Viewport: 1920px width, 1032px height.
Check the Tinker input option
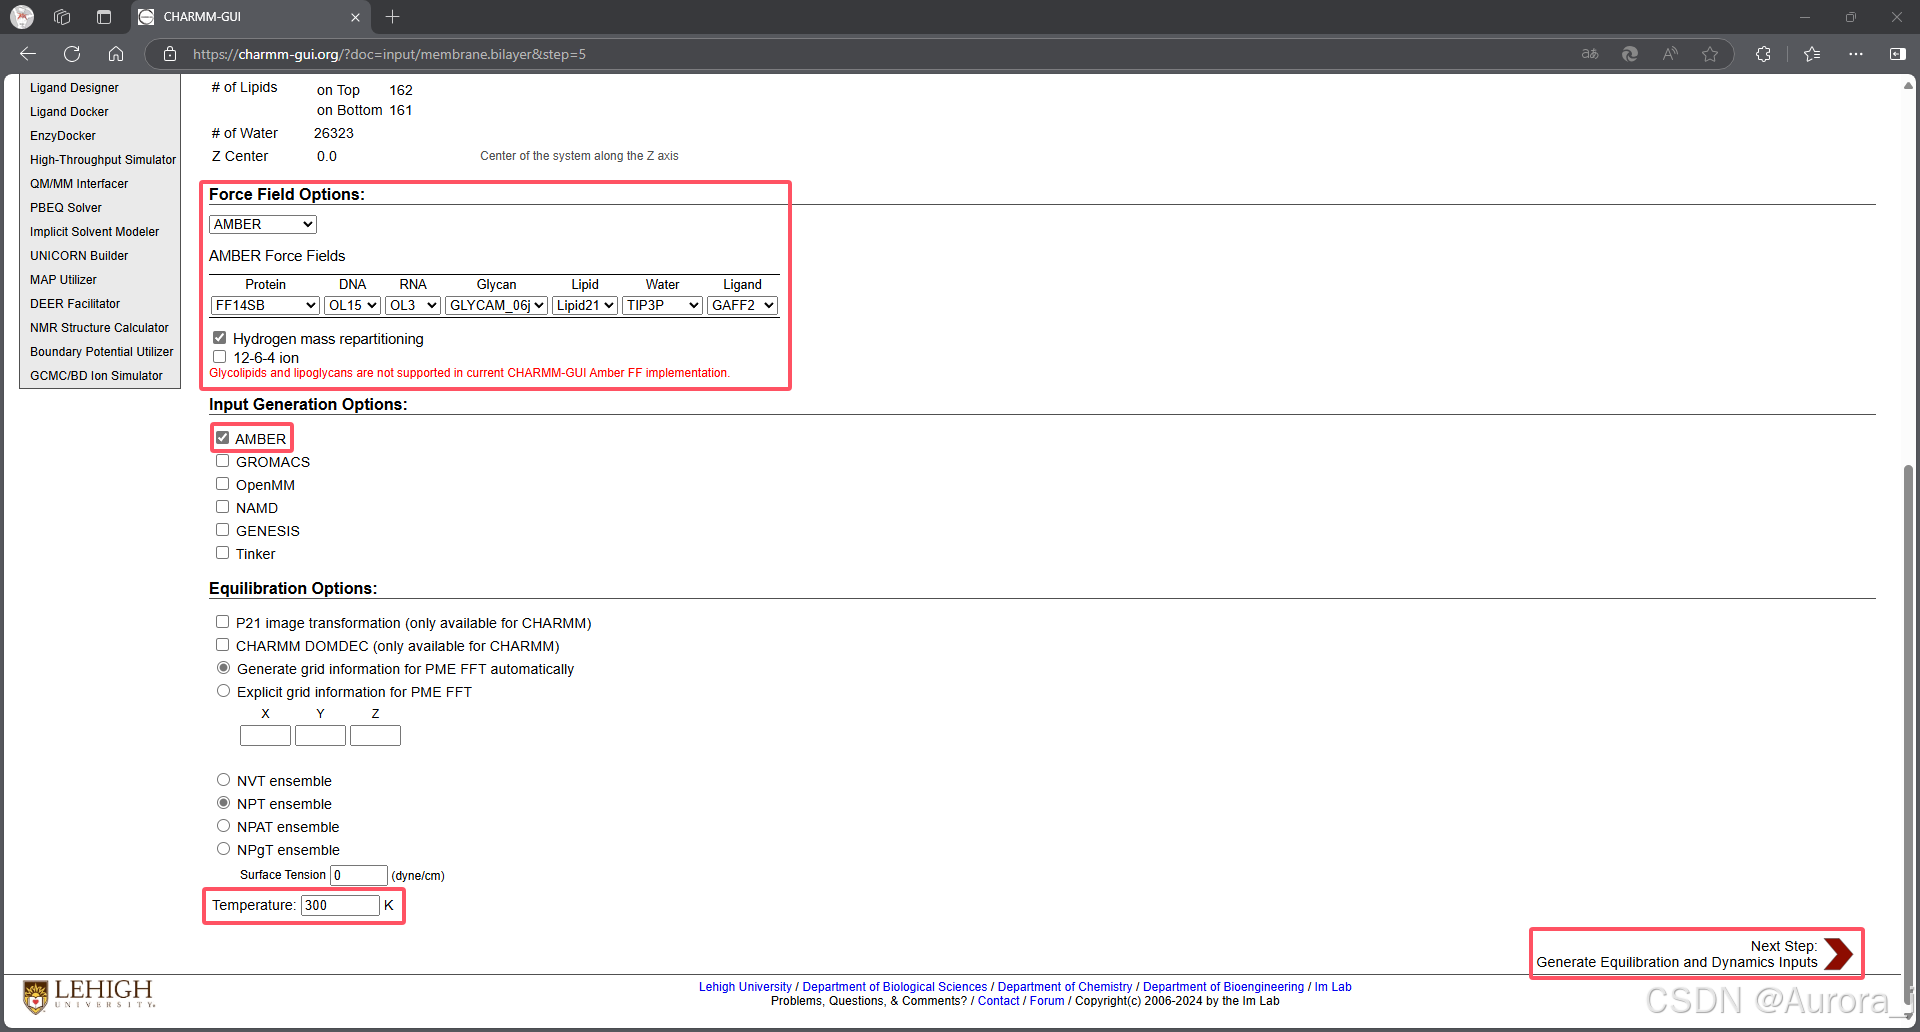(223, 553)
